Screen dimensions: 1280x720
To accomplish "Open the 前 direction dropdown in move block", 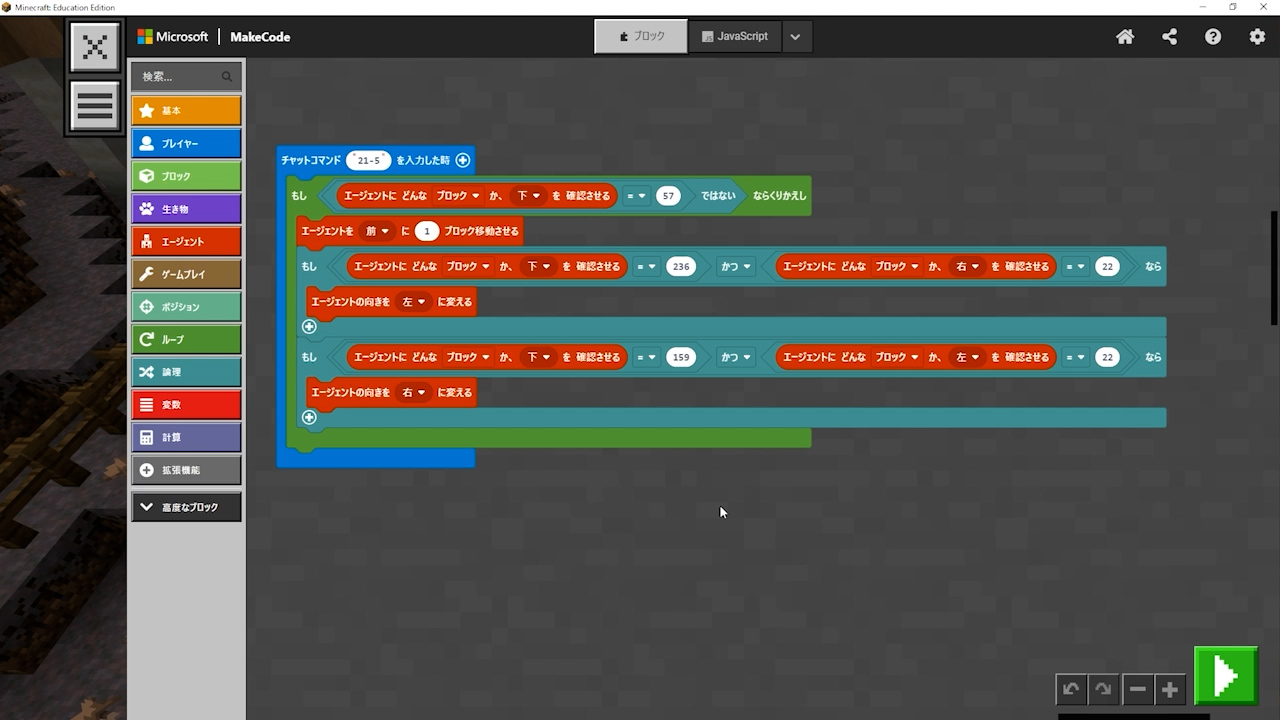I will pos(378,231).
